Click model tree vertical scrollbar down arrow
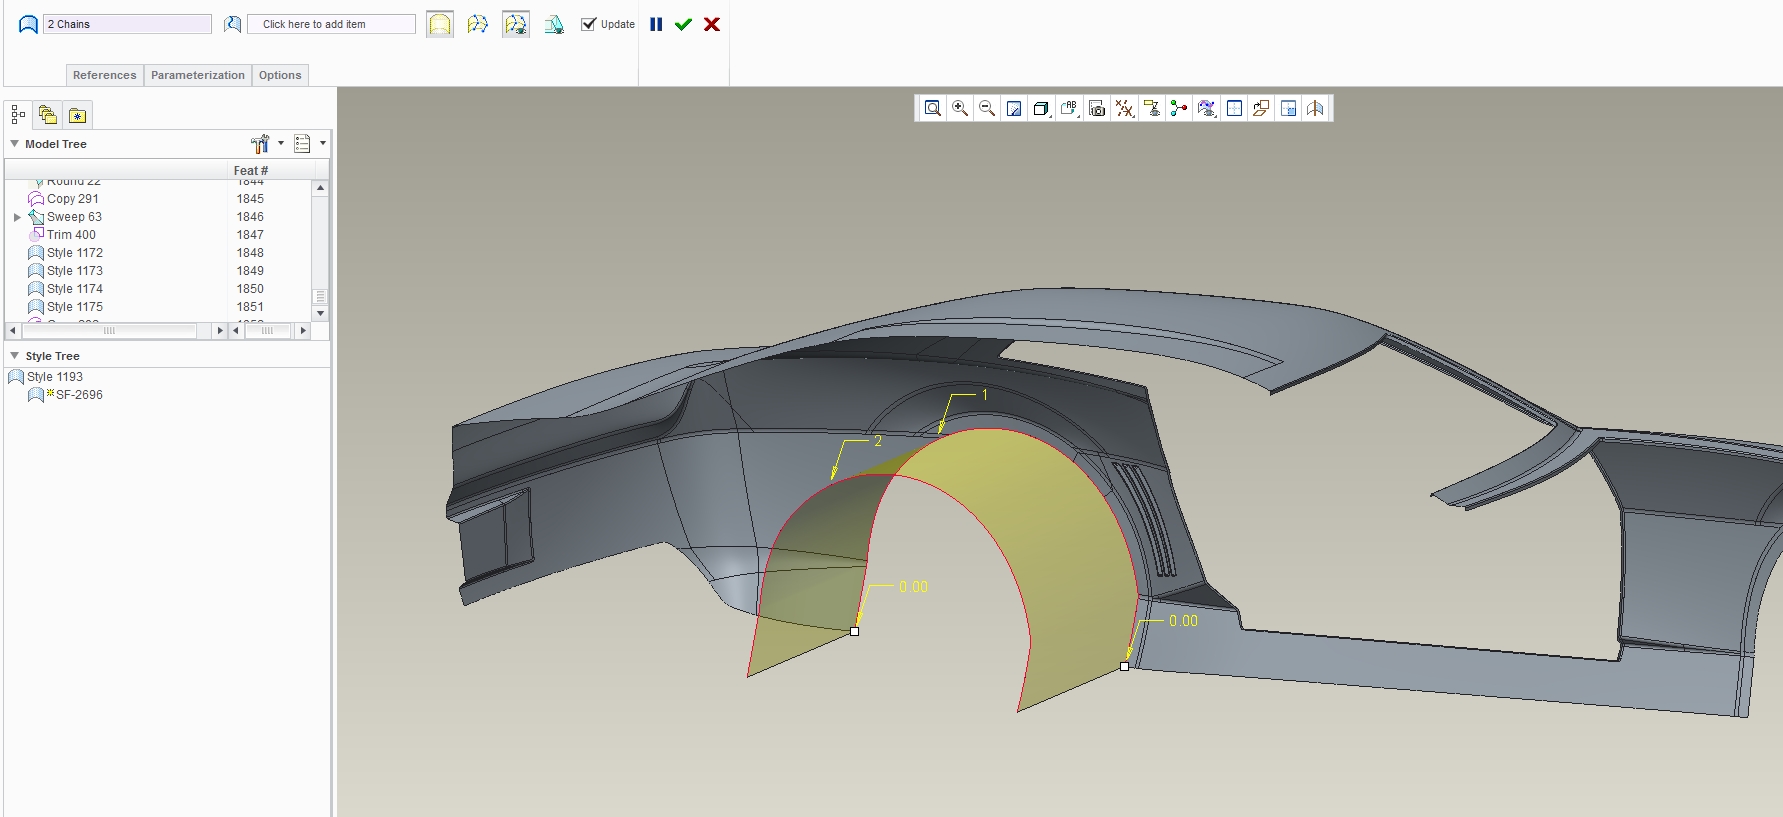This screenshot has height=817, width=1783. point(320,313)
